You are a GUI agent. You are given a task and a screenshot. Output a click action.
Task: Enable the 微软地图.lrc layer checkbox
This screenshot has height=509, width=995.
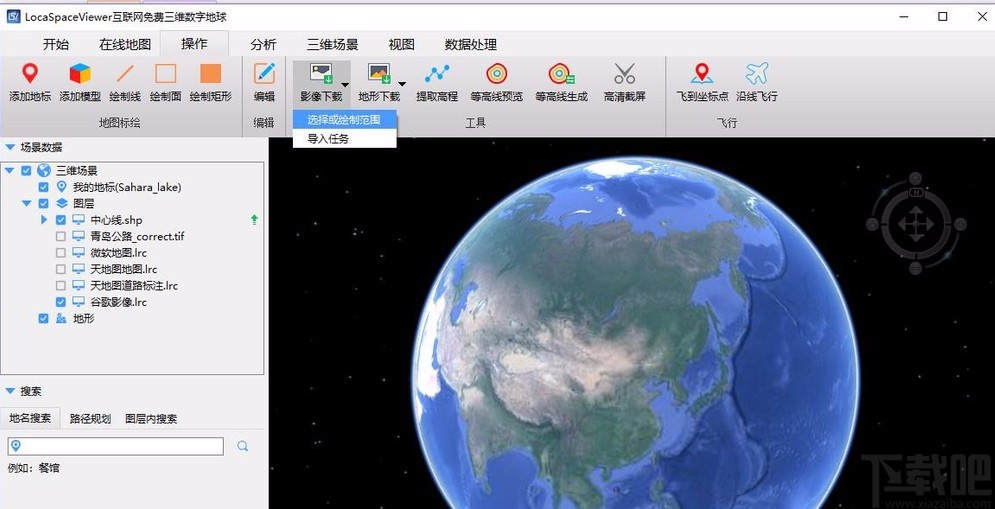[x=60, y=253]
